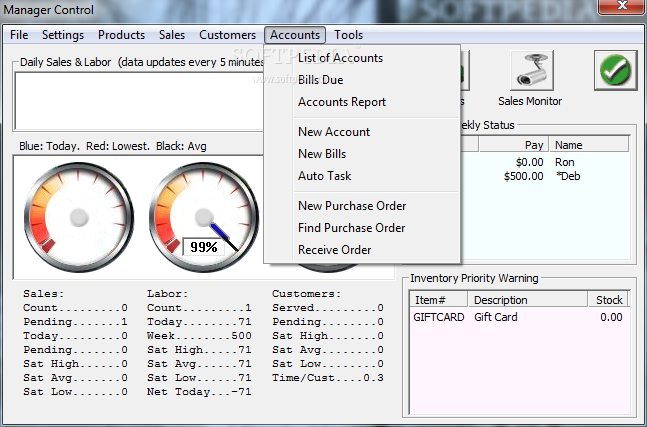The height and width of the screenshot is (427, 647).
Task: Click the 0.00 stock value
Action: point(611,317)
